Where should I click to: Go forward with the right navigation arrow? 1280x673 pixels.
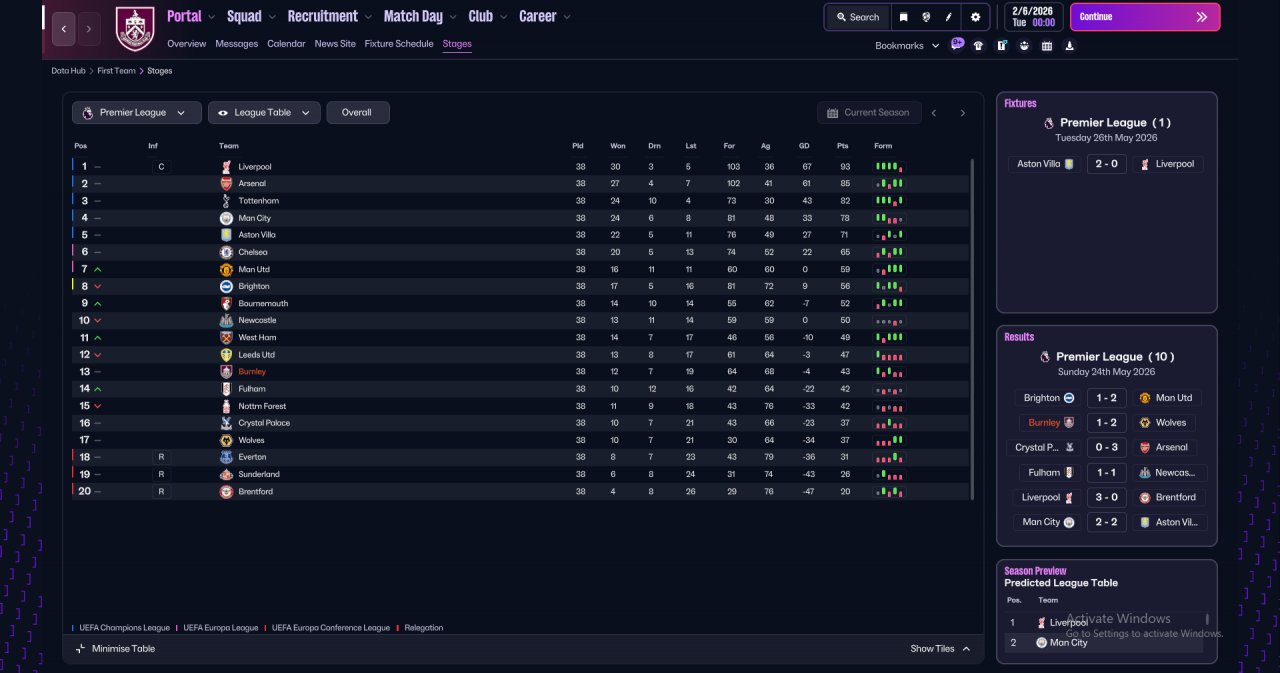[x=89, y=29]
